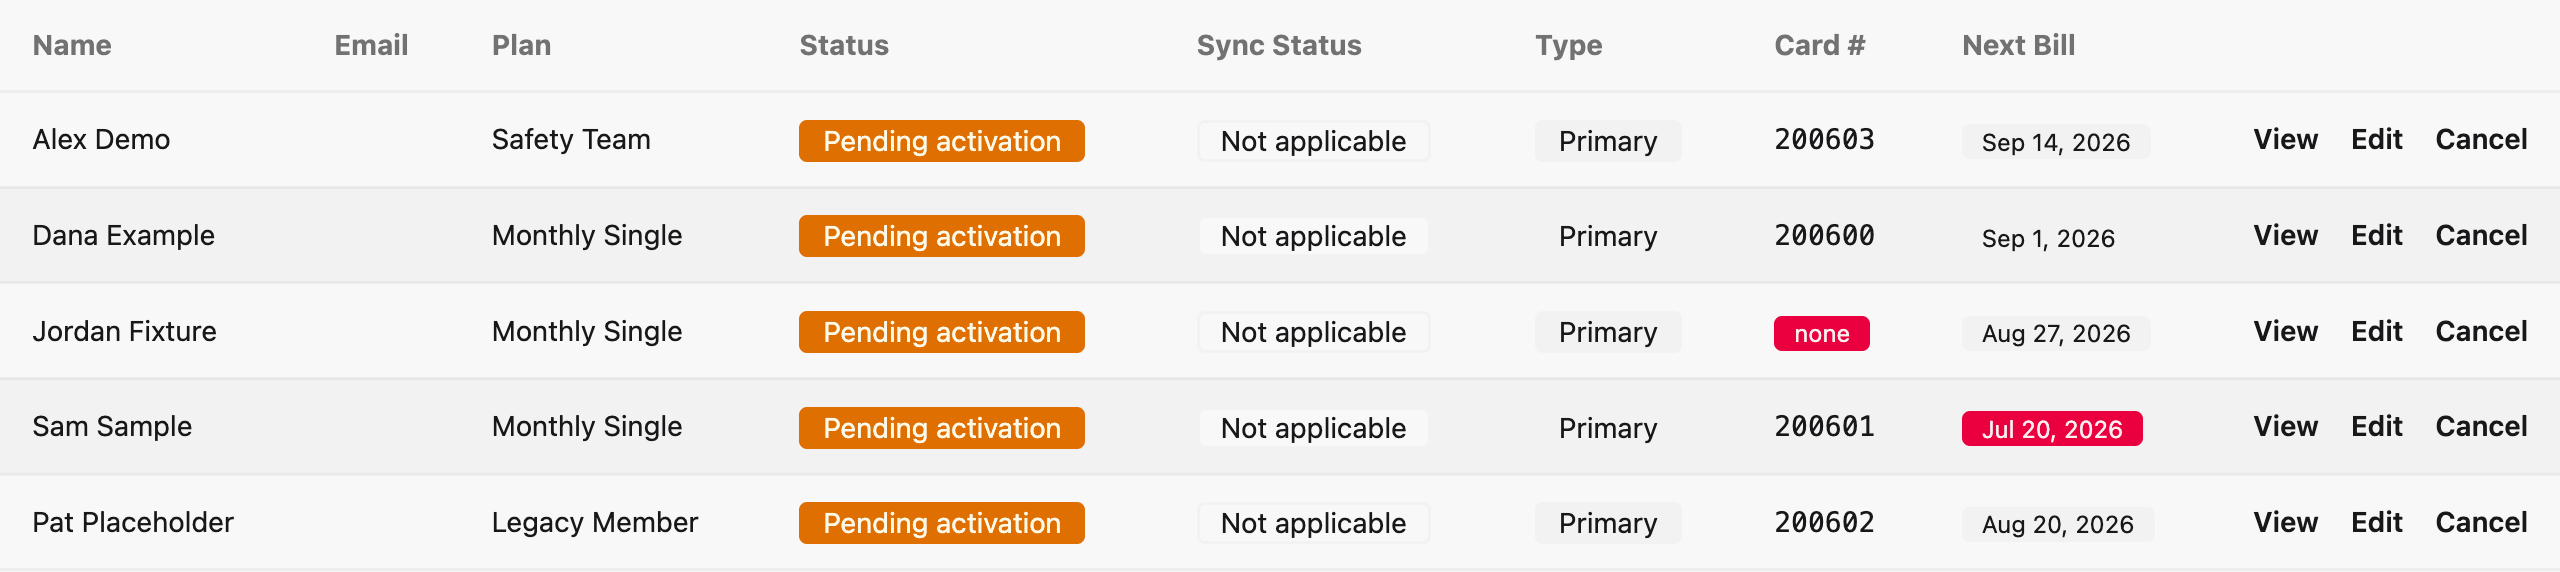Click the red Jul 20, 2026 date badge

coord(2052,429)
